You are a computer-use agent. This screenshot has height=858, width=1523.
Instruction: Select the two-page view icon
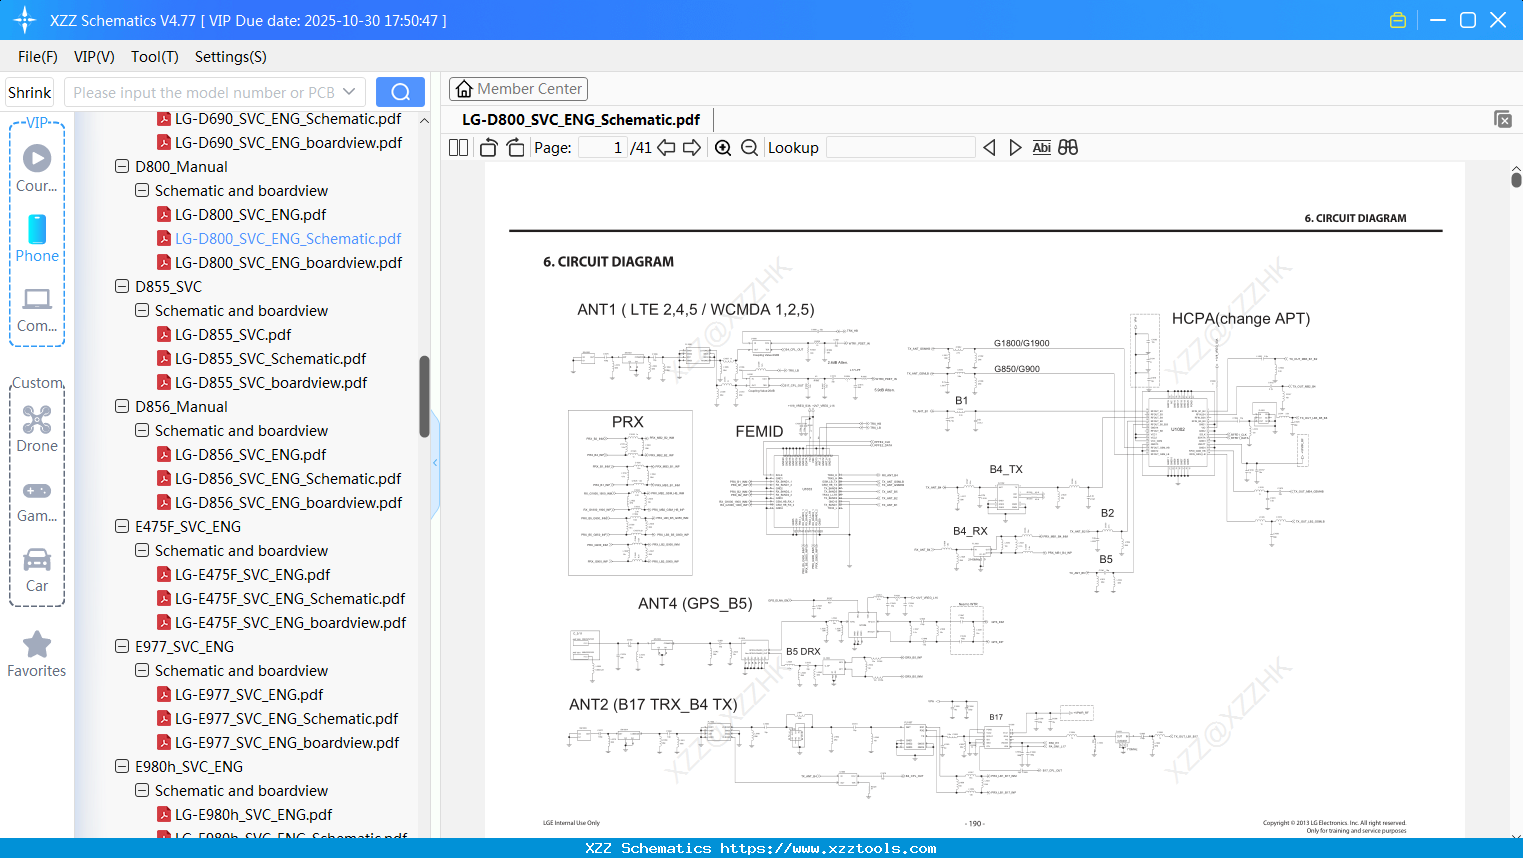tap(457, 147)
